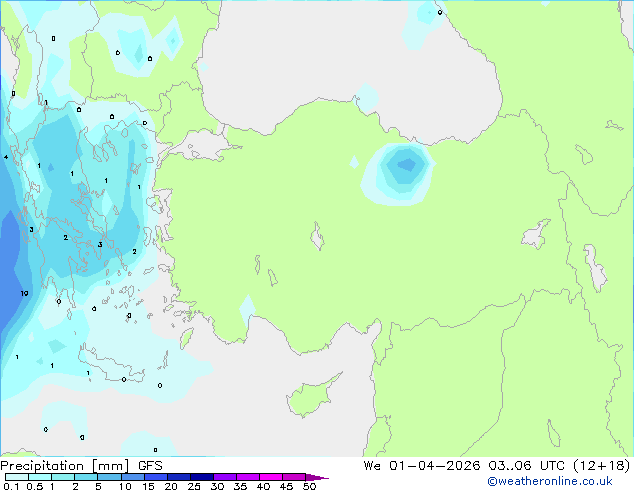Click the "0.5" legend scale label
The width and height of the screenshot is (634, 490).
coord(35,486)
